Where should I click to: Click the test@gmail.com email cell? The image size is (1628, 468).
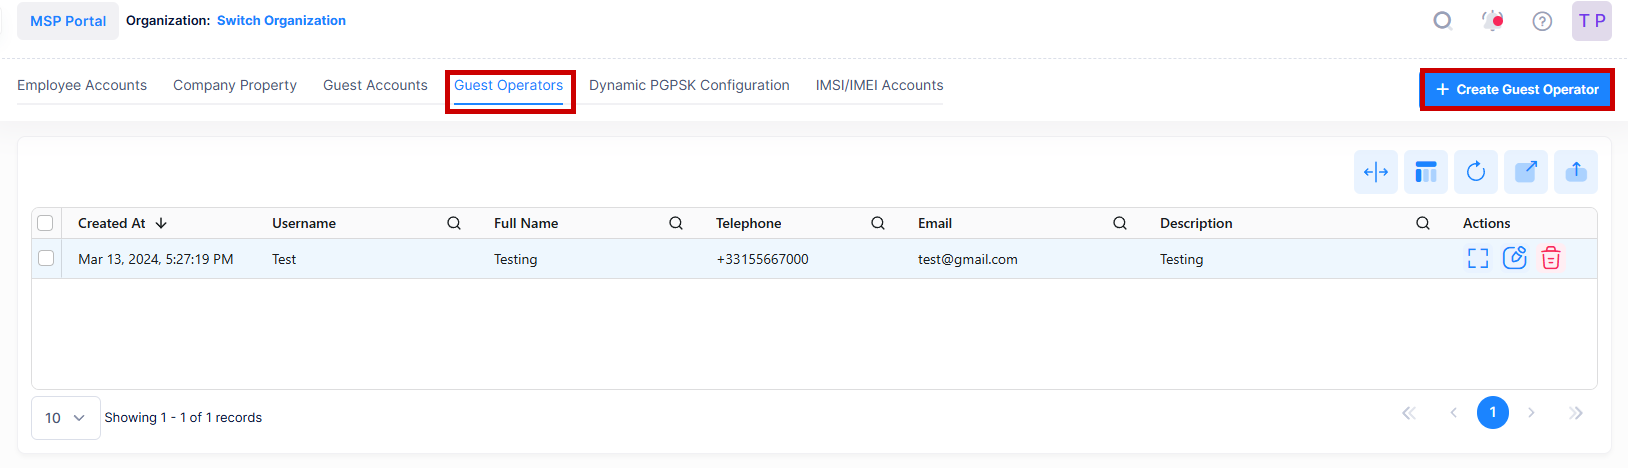(968, 259)
